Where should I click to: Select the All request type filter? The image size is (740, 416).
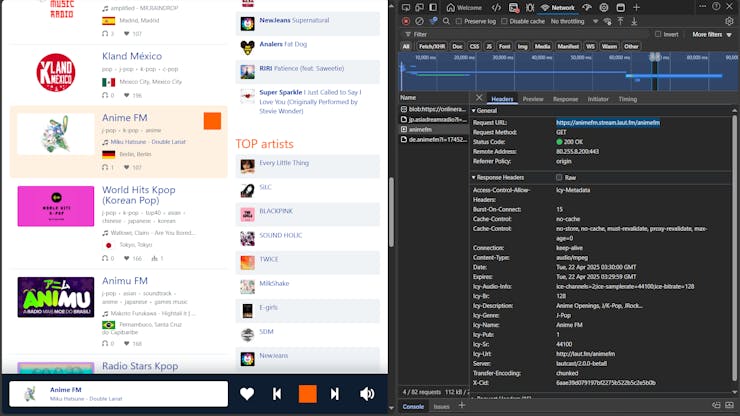pos(406,46)
